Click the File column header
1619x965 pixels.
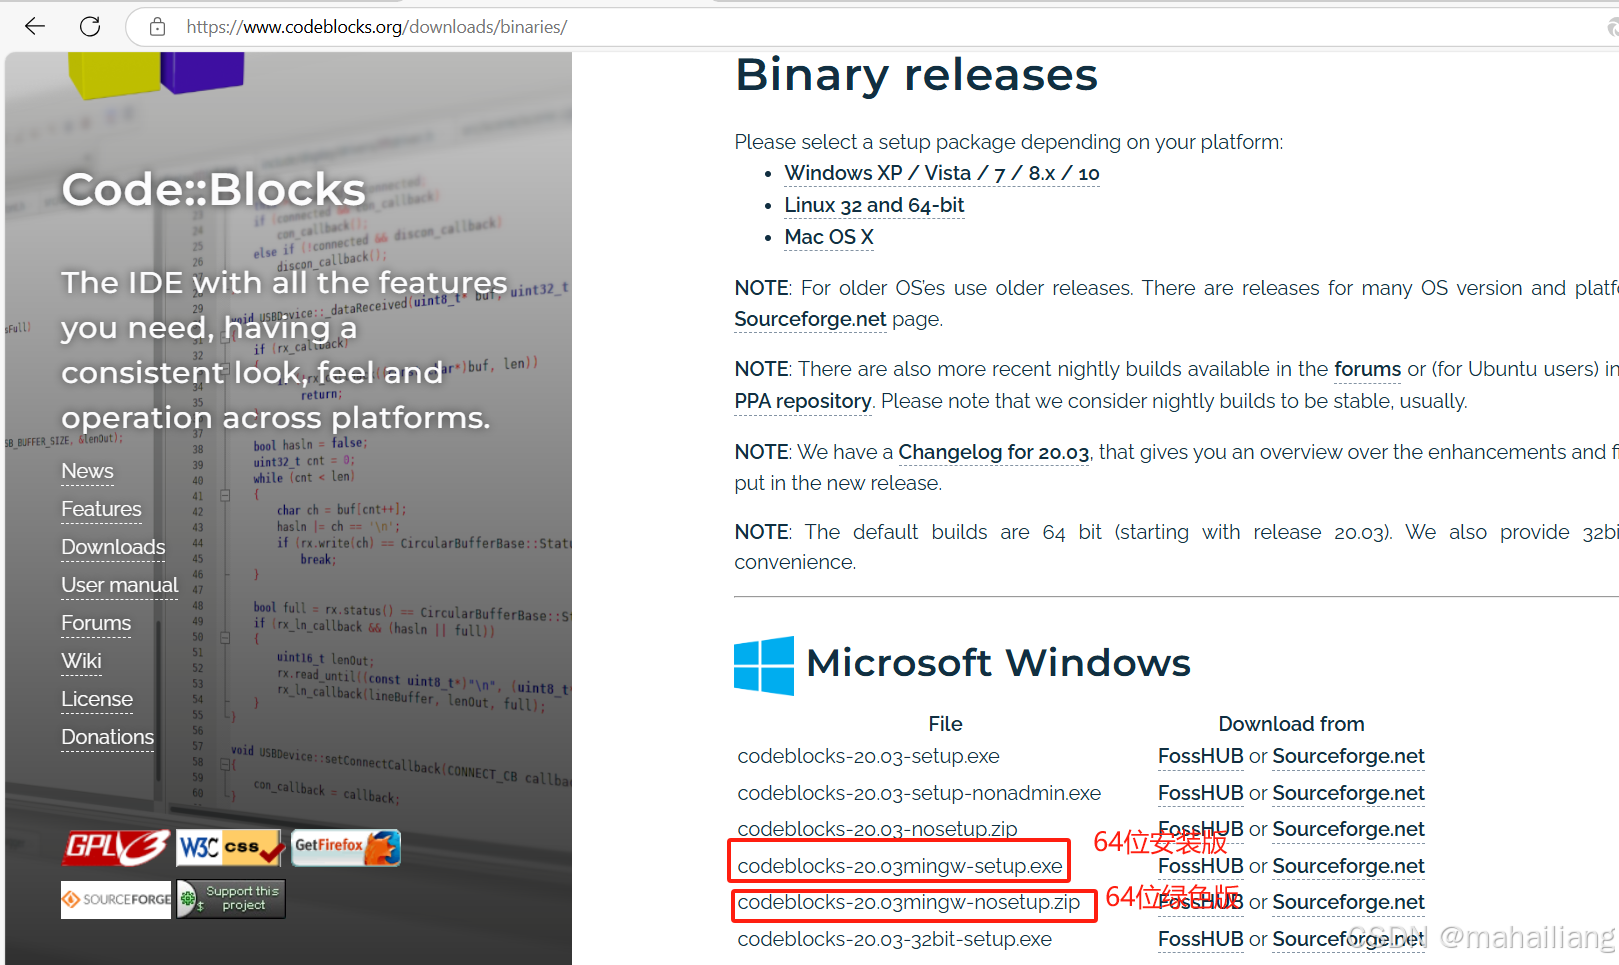coord(945,724)
